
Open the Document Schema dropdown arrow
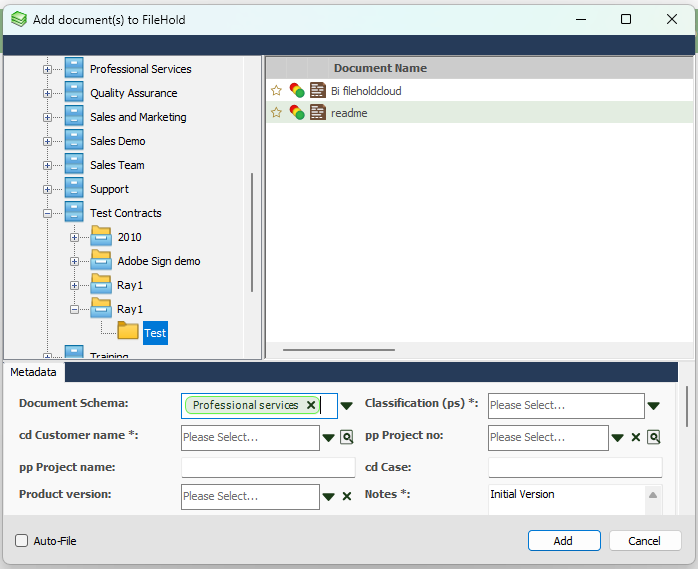(347, 405)
